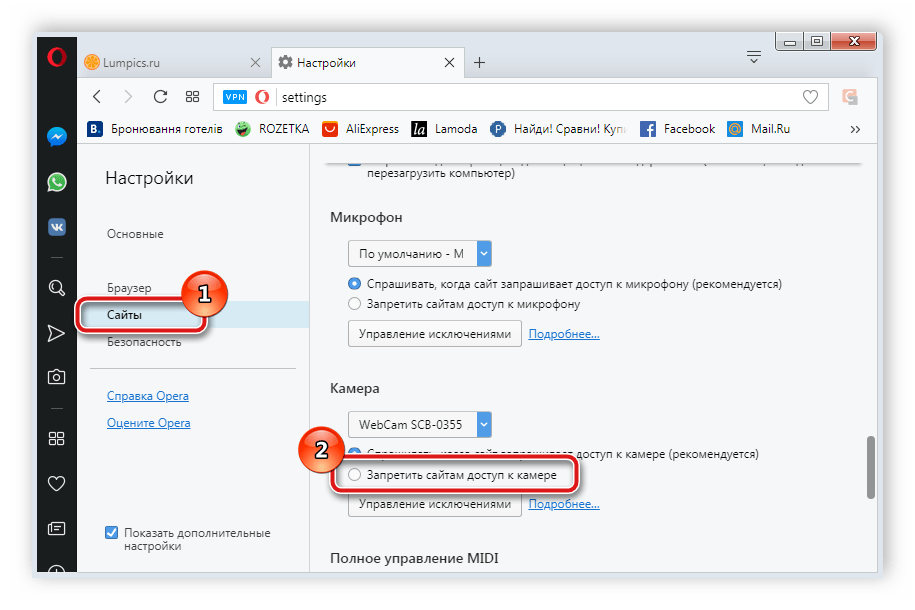Switch to the Lumpics.ru tab
Screen dimensions: 915x610
click(170, 62)
